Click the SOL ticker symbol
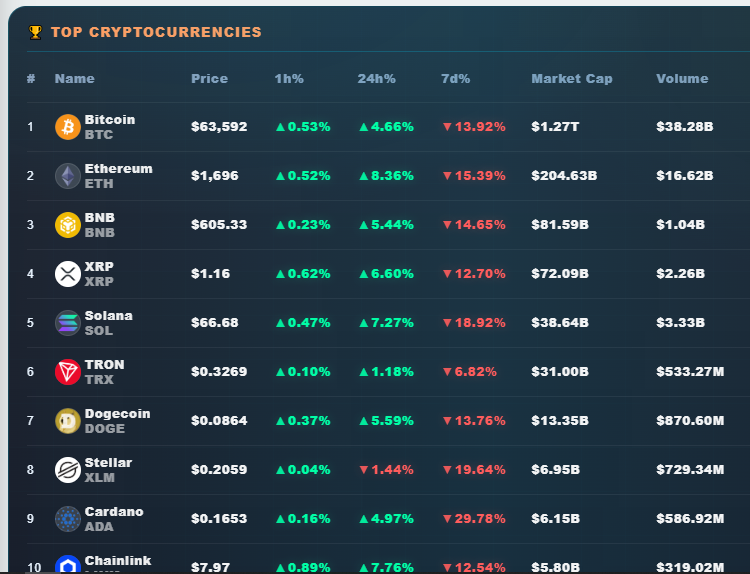This screenshot has height=574, width=750. point(99,331)
